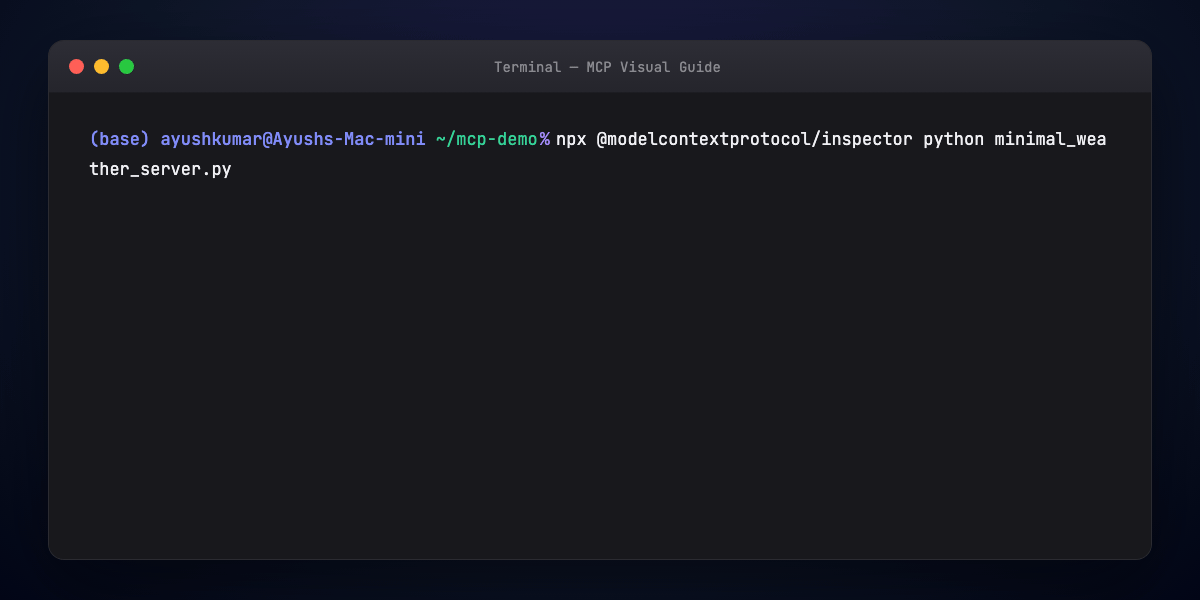Click 'ayushkumar@Ayushs-Mac-mini' in the prompt

293,139
